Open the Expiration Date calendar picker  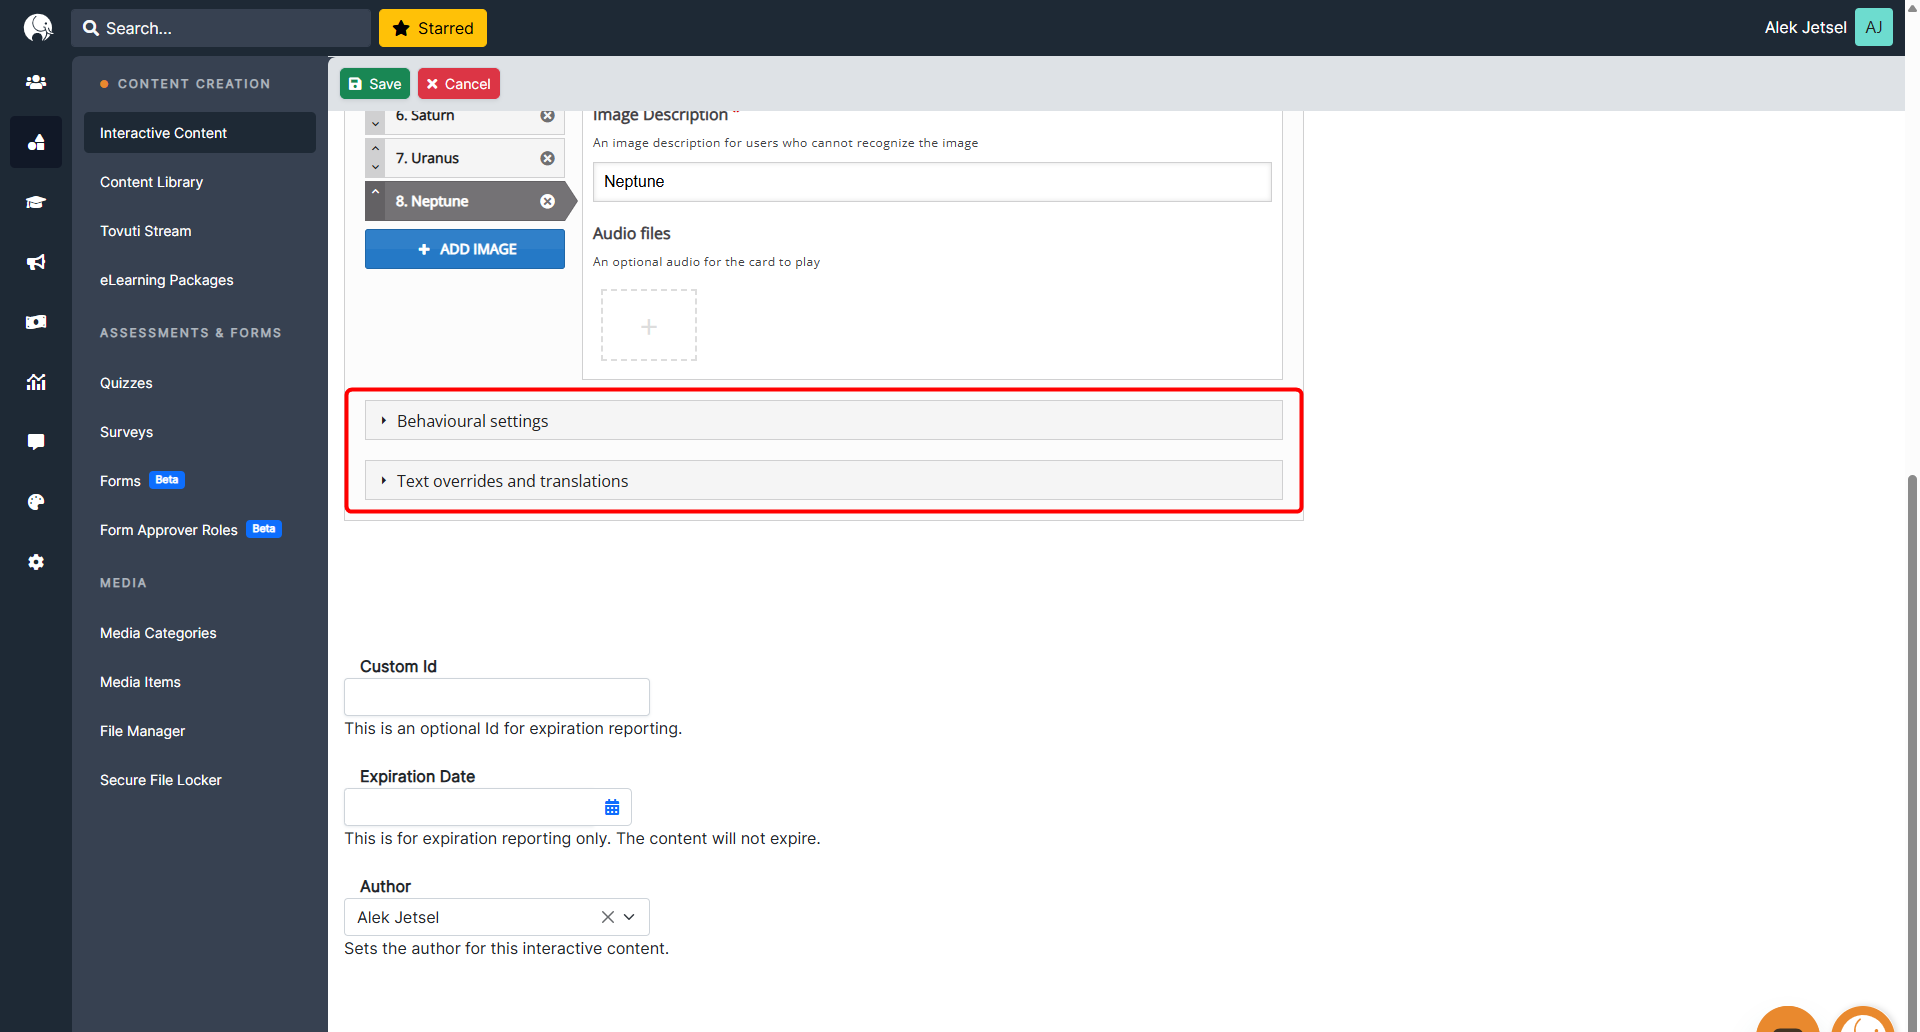pos(612,807)
